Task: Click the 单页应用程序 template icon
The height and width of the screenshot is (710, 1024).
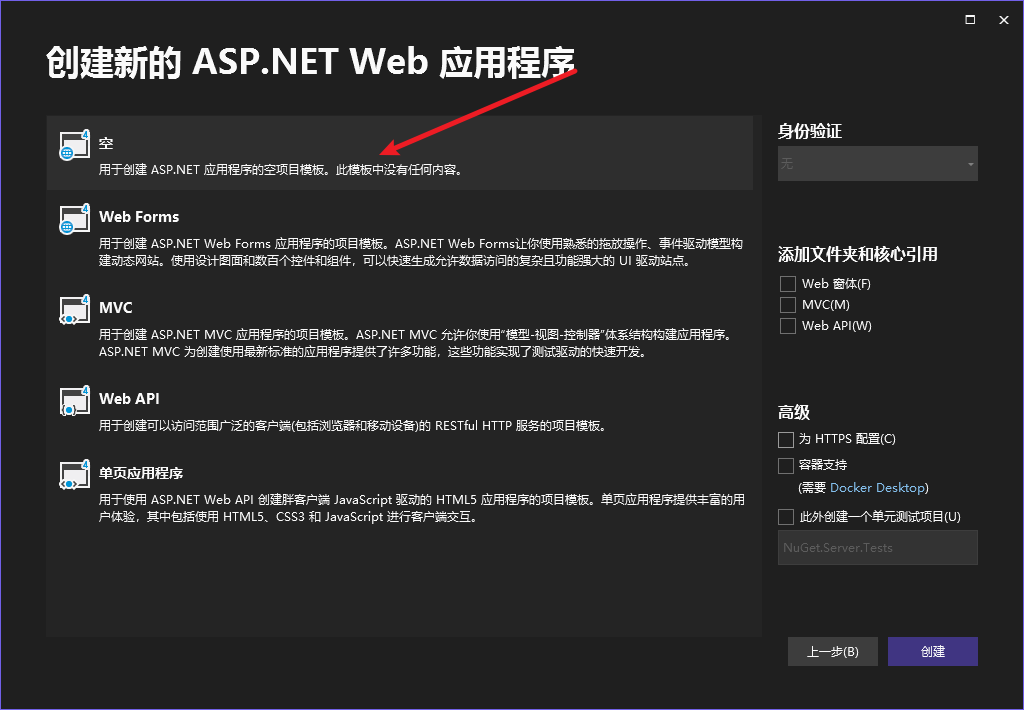Action: coord(74,475)
